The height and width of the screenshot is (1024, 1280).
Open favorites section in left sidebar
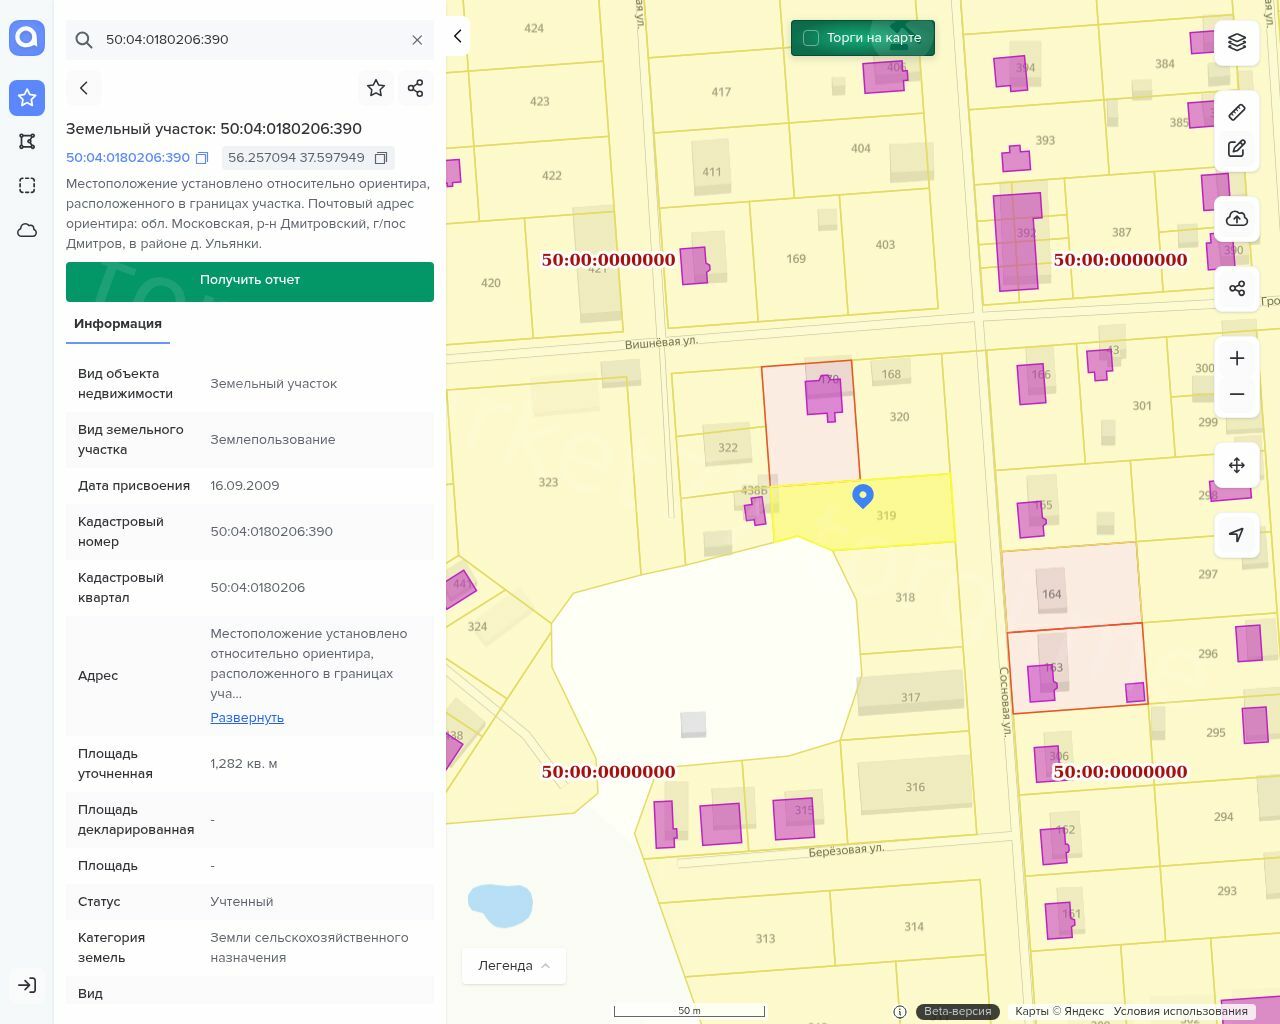click(x=27, y=97)
